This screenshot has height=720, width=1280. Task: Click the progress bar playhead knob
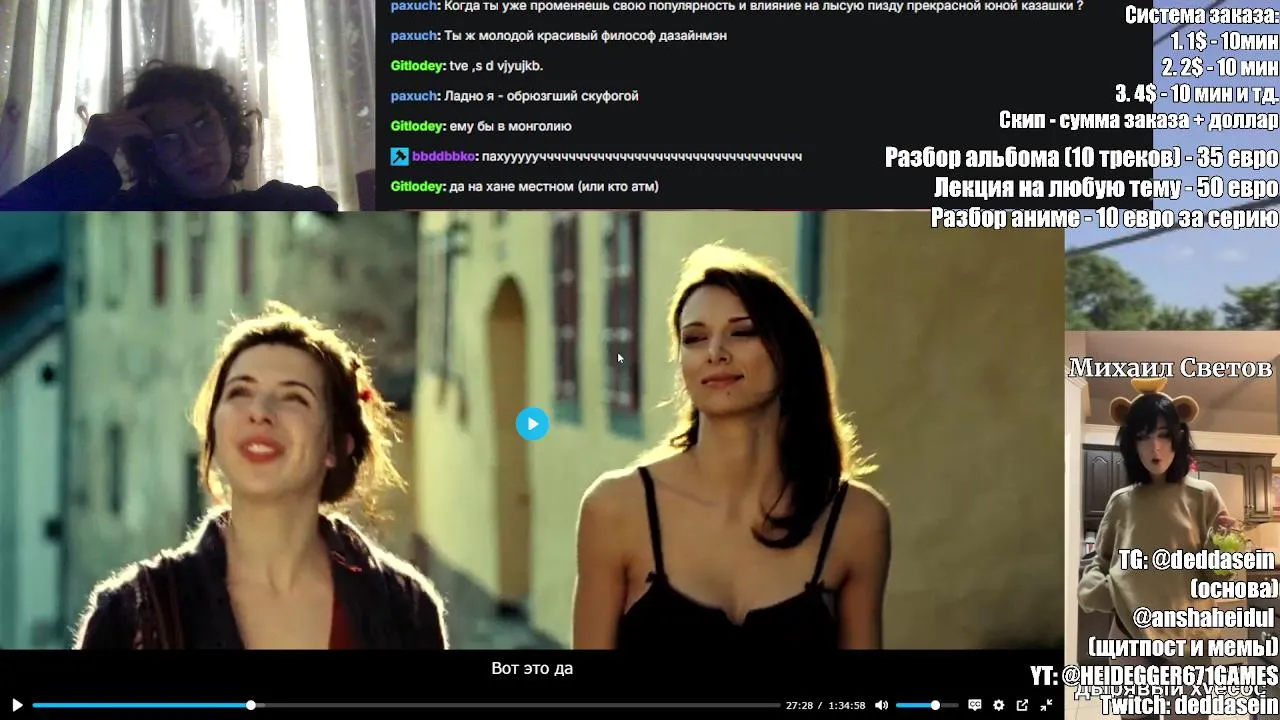pyautogui.click(x=251, y=705)
